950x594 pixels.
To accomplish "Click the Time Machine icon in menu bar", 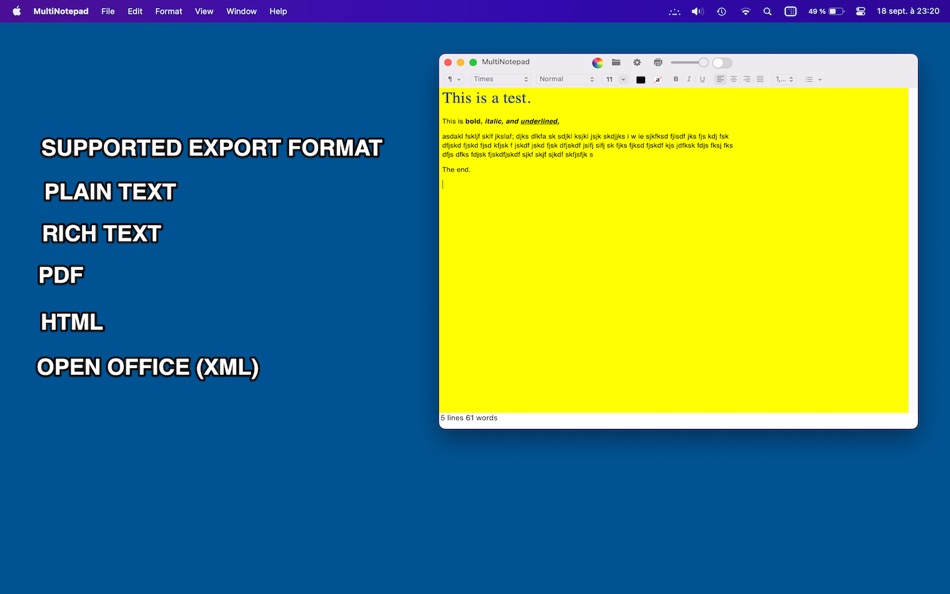I will [721, 11].
